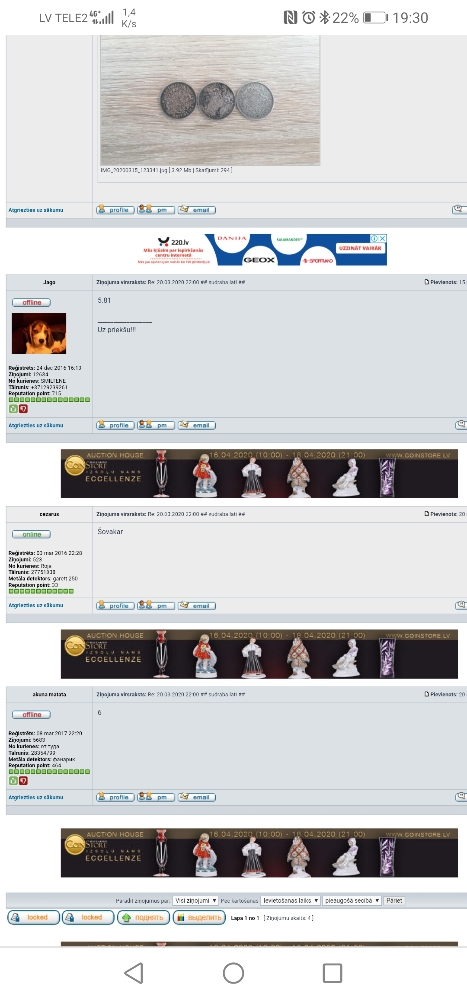This screenshot has width=467, height=1000.
Task: Give negative reputation to akuna matata
Action: point(24,781)
